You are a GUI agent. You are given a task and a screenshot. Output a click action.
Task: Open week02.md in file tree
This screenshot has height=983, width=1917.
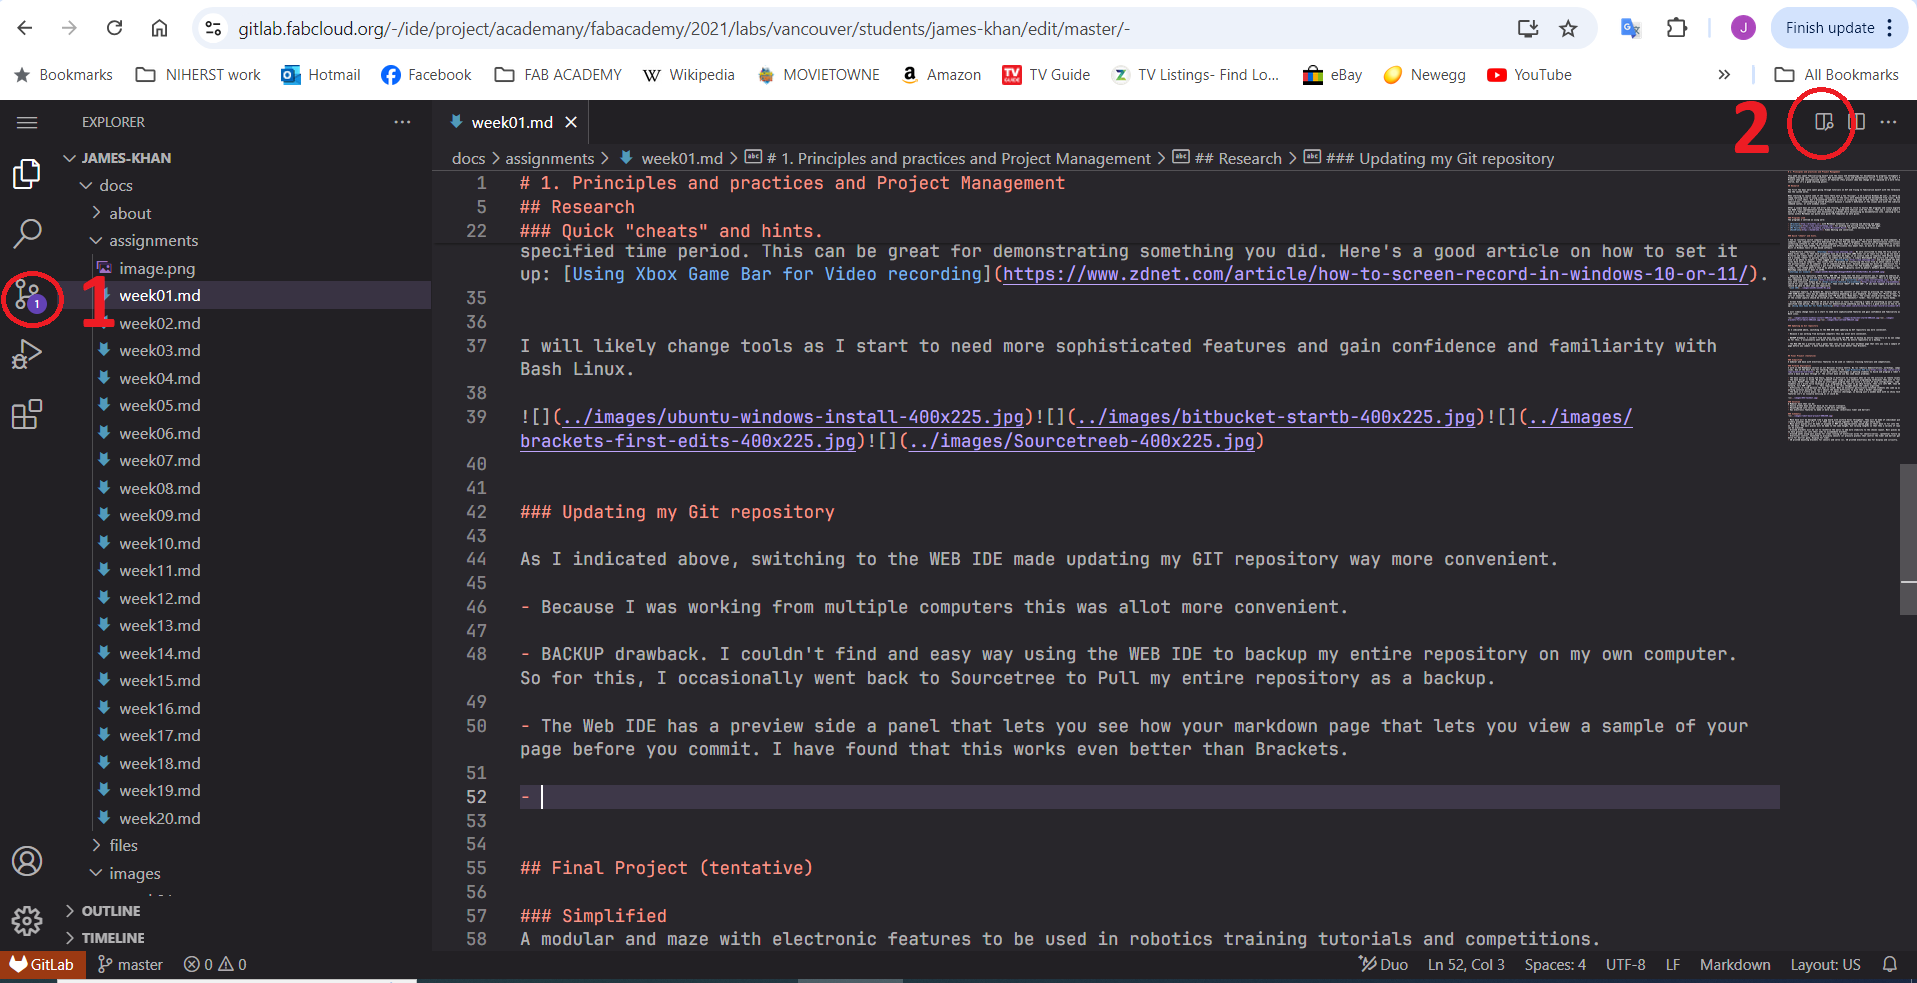pos(160,324)
